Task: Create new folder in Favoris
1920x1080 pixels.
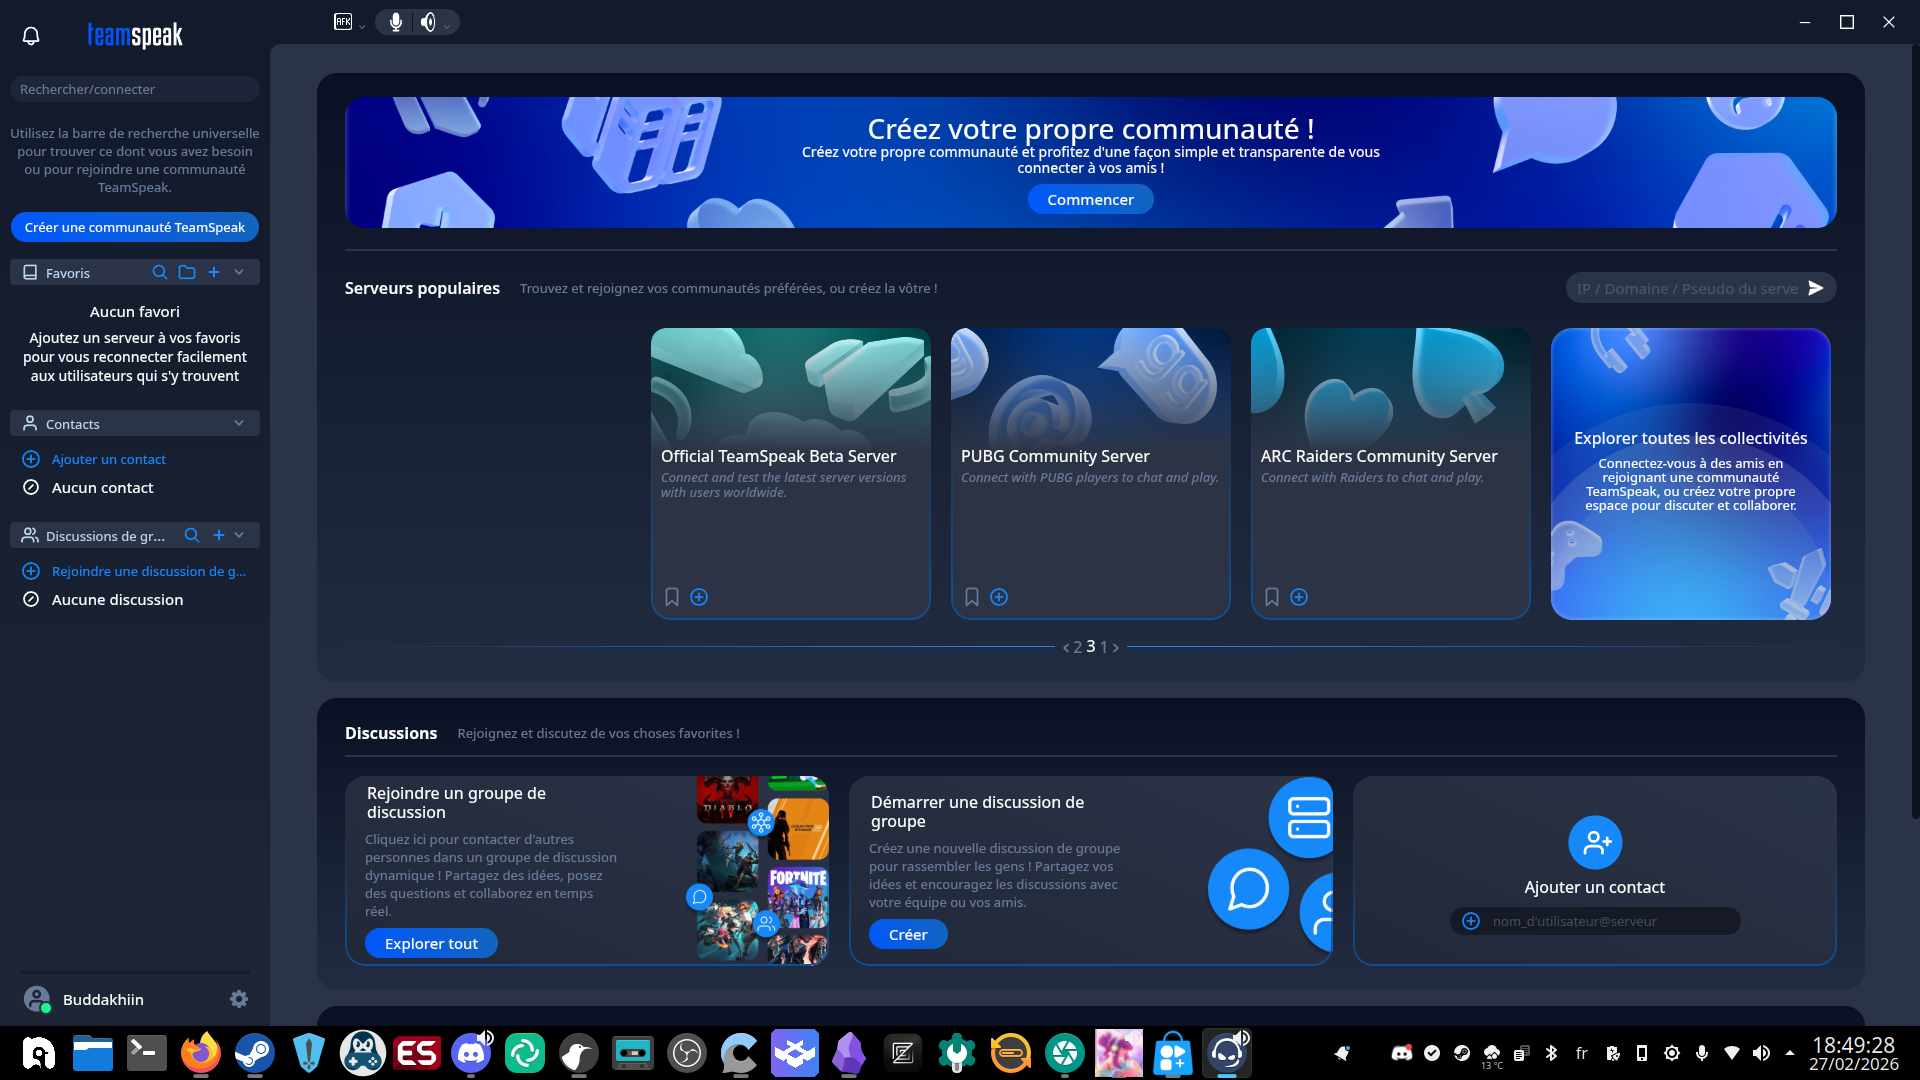Action: point(187,272)
